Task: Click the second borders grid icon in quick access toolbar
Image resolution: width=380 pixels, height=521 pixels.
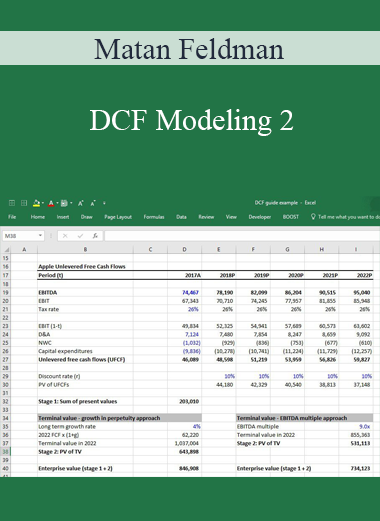Action: coord(24,203)
